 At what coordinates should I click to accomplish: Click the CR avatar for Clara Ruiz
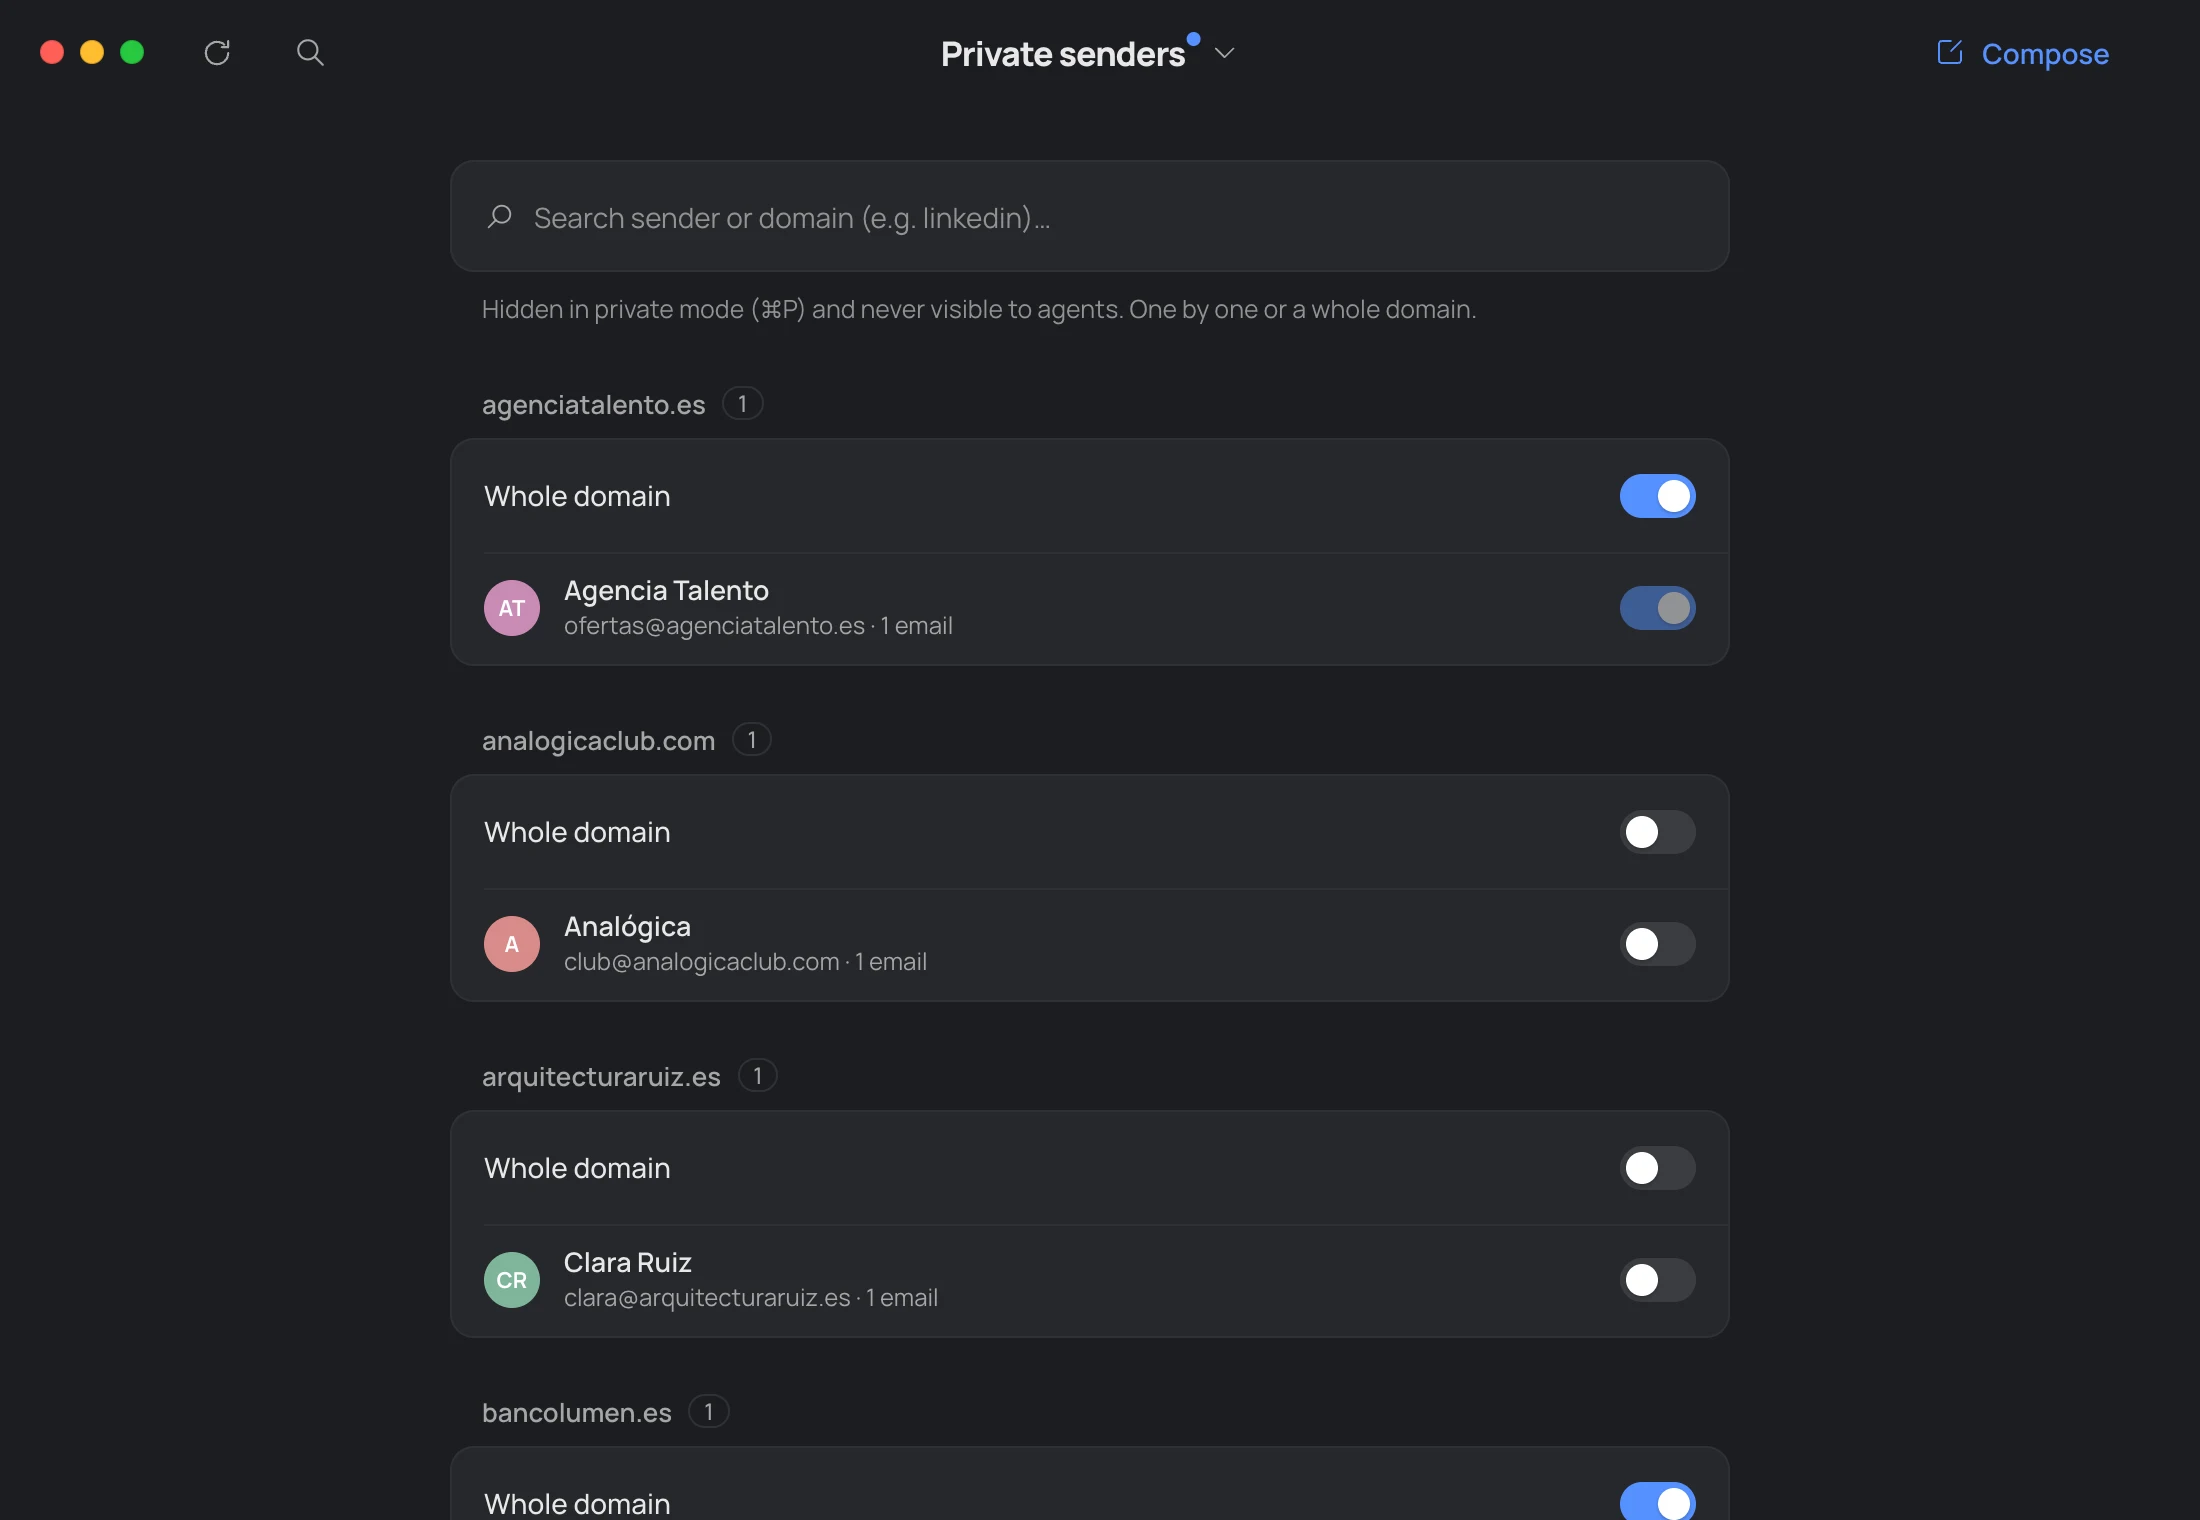click(512, 1280)
